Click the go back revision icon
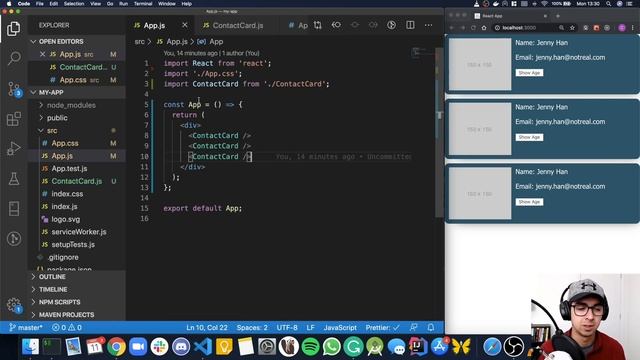Viewport: 640px width, 360px height. (x=336, y=25)
